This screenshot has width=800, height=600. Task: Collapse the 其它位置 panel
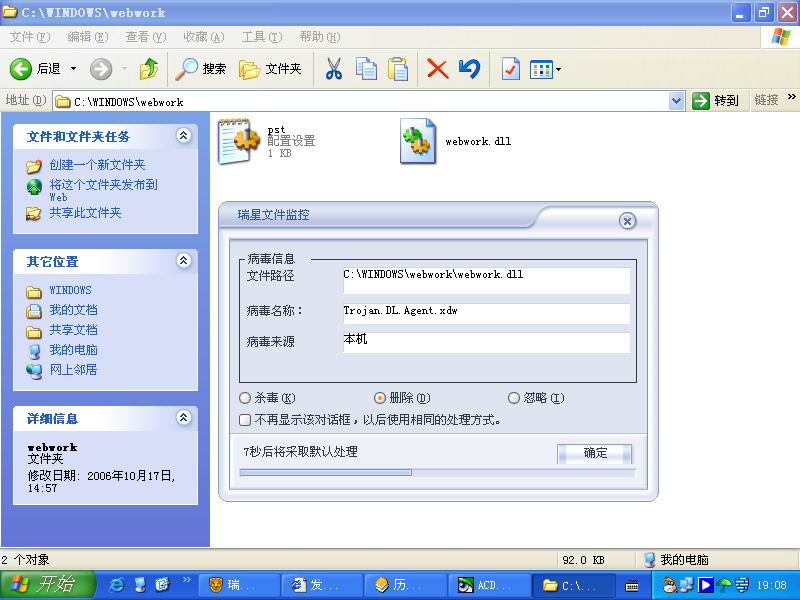click(184, 261)
